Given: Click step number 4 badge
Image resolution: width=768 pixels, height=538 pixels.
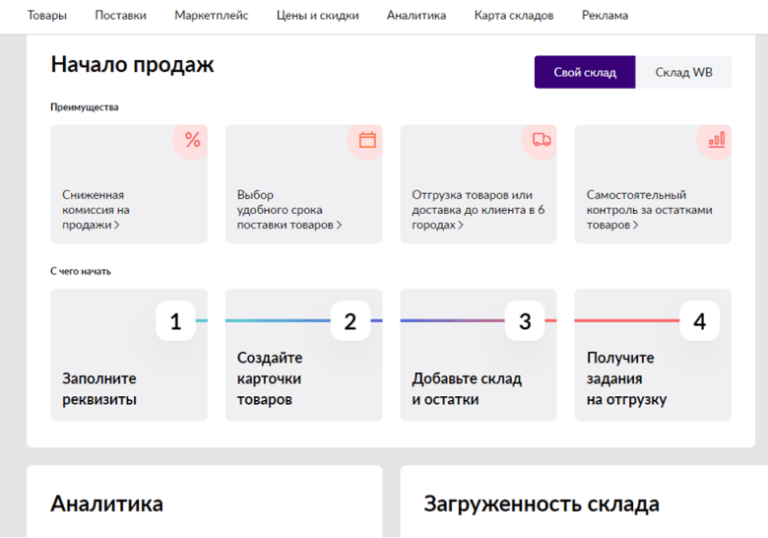Looking at the screenshot, I should click(699, 322).
